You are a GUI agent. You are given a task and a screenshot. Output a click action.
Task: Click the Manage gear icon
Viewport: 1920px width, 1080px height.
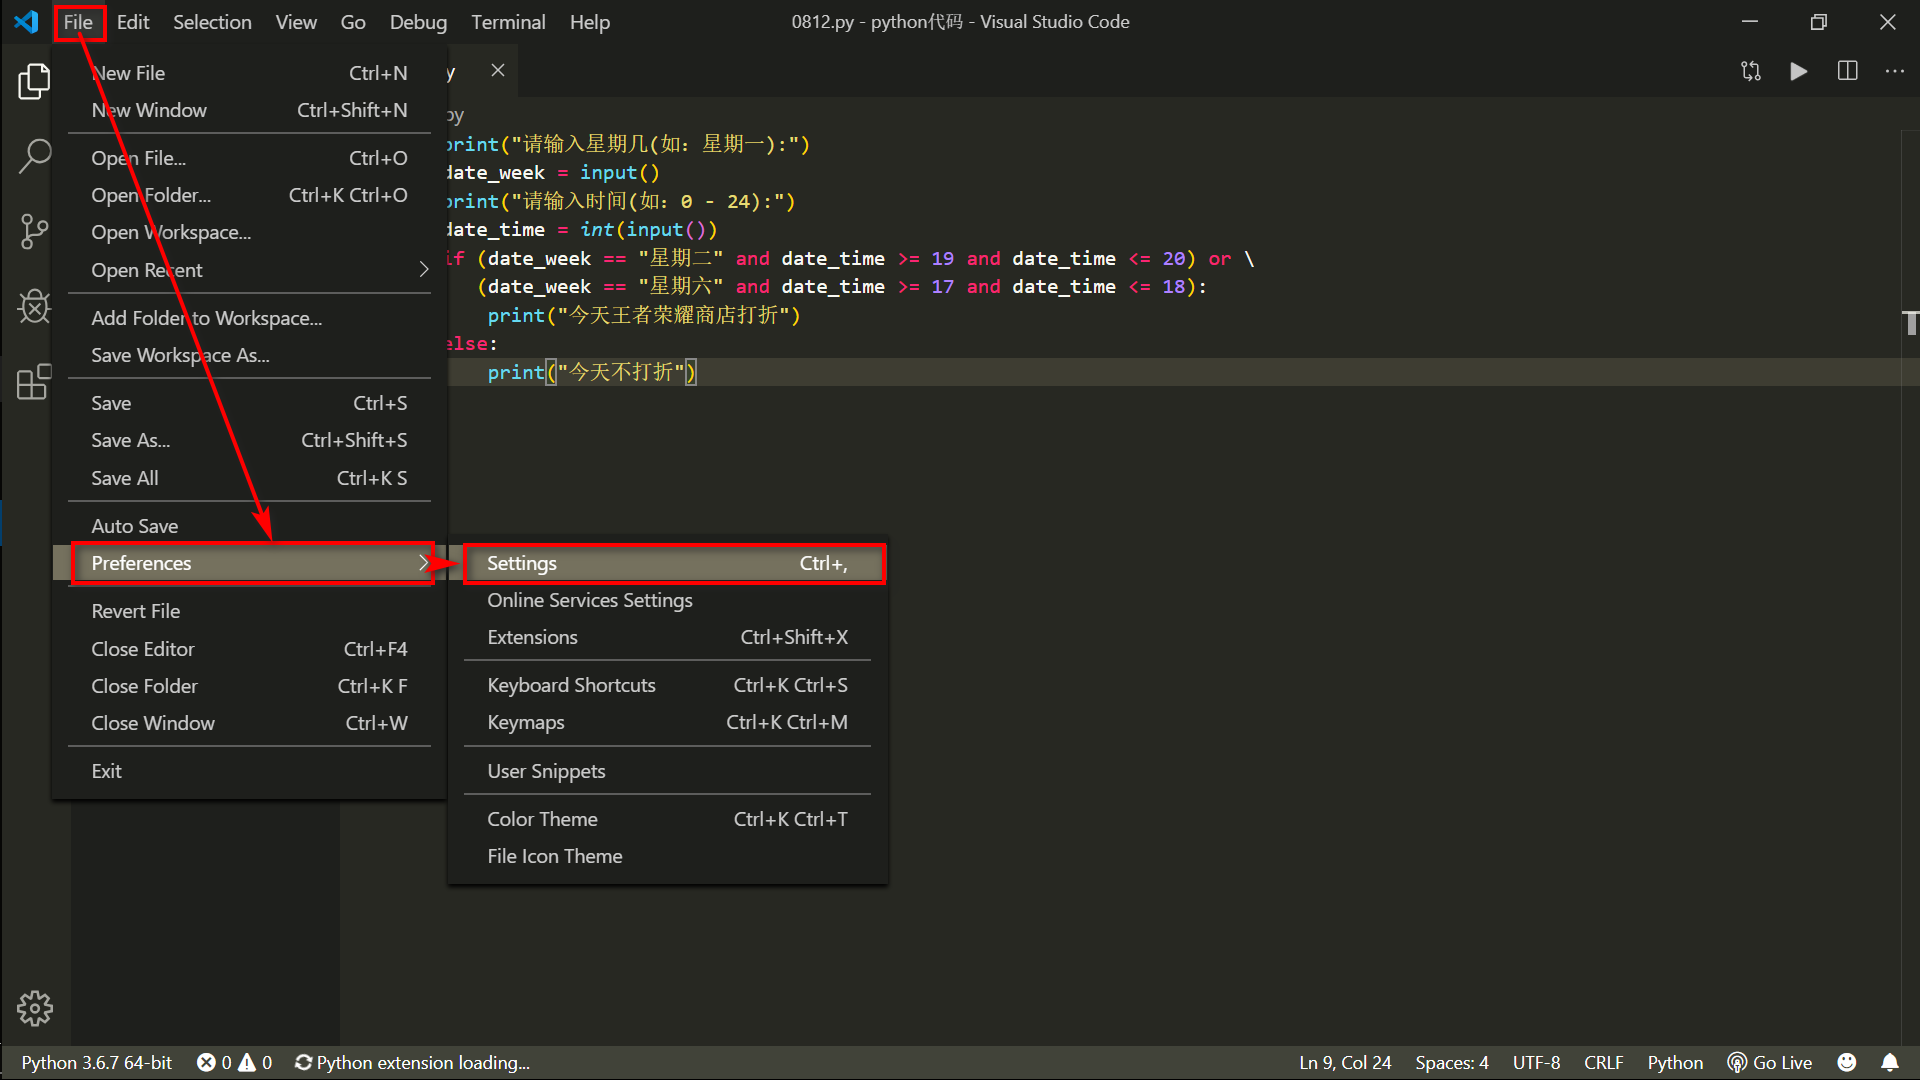click(x=34, y=1008)
